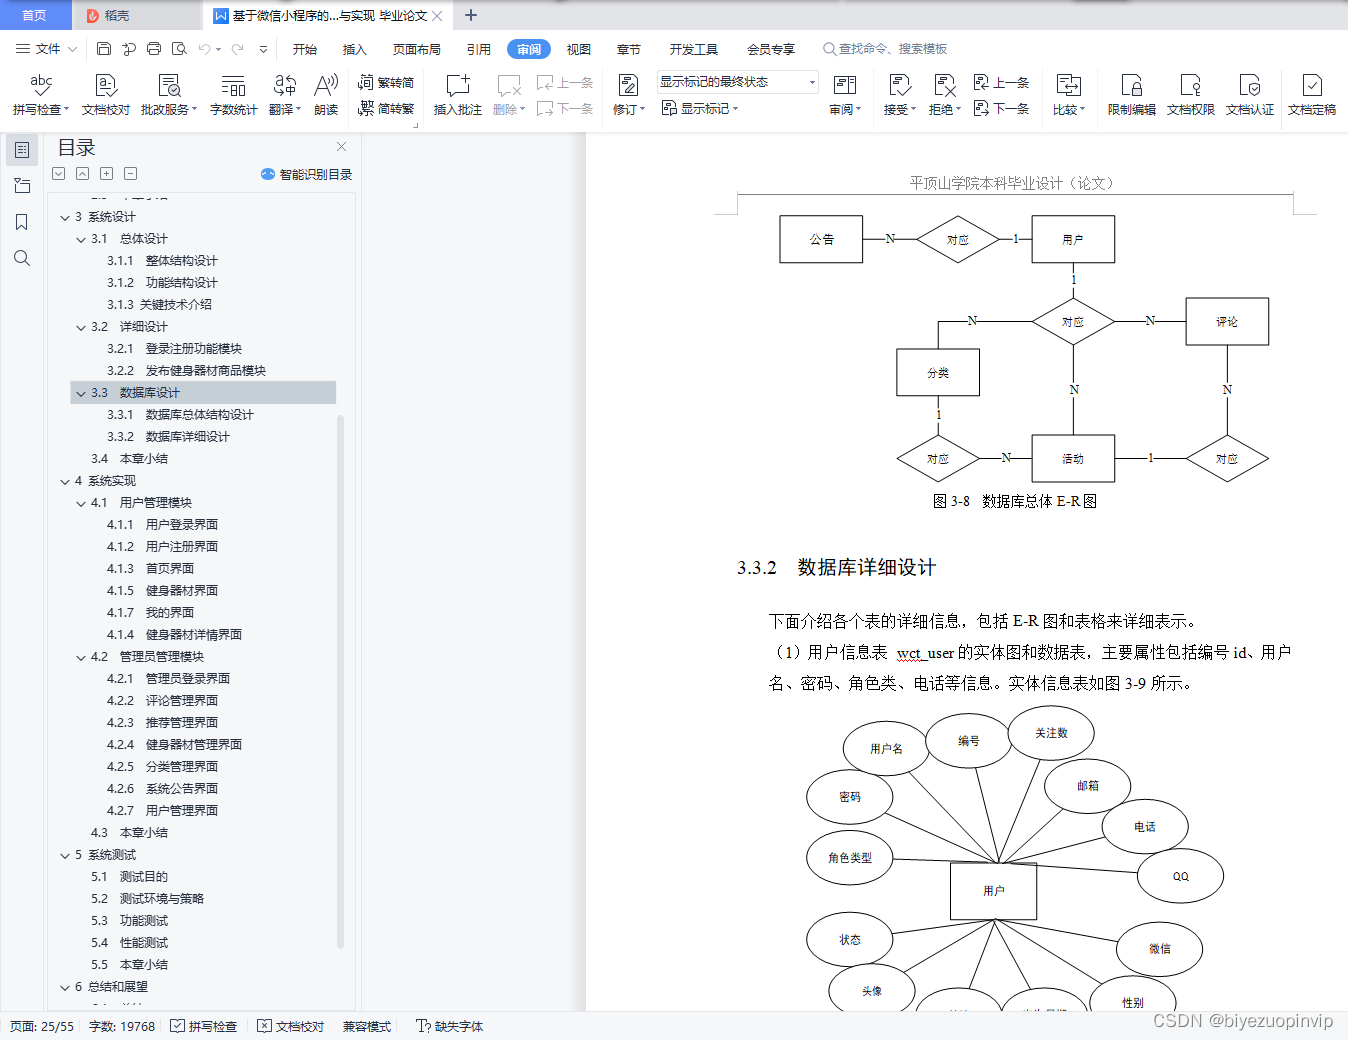Switch to the 引用 ribbon tab
1348x1040 pixels.
tap(479, 49)
